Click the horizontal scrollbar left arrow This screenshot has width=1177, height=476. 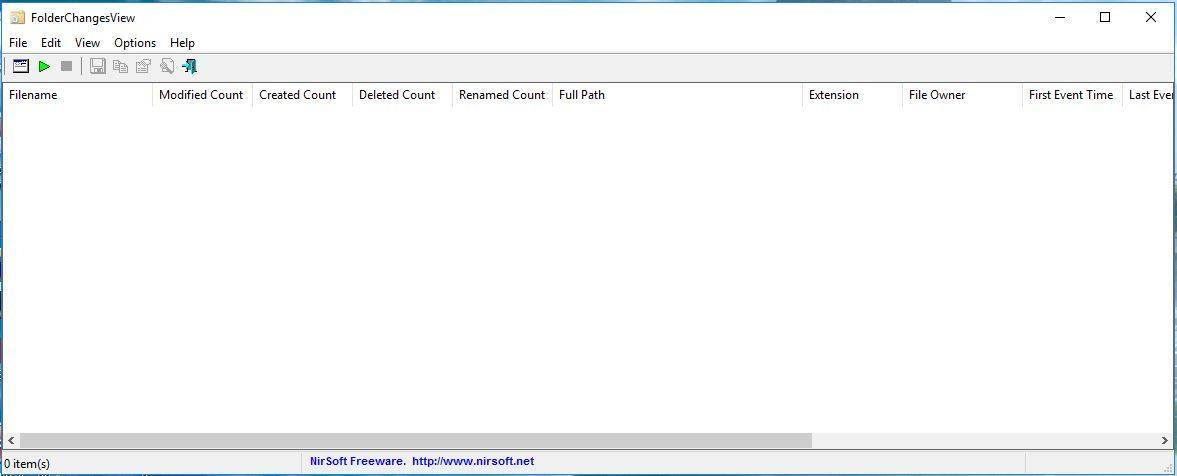coord(11,441)
